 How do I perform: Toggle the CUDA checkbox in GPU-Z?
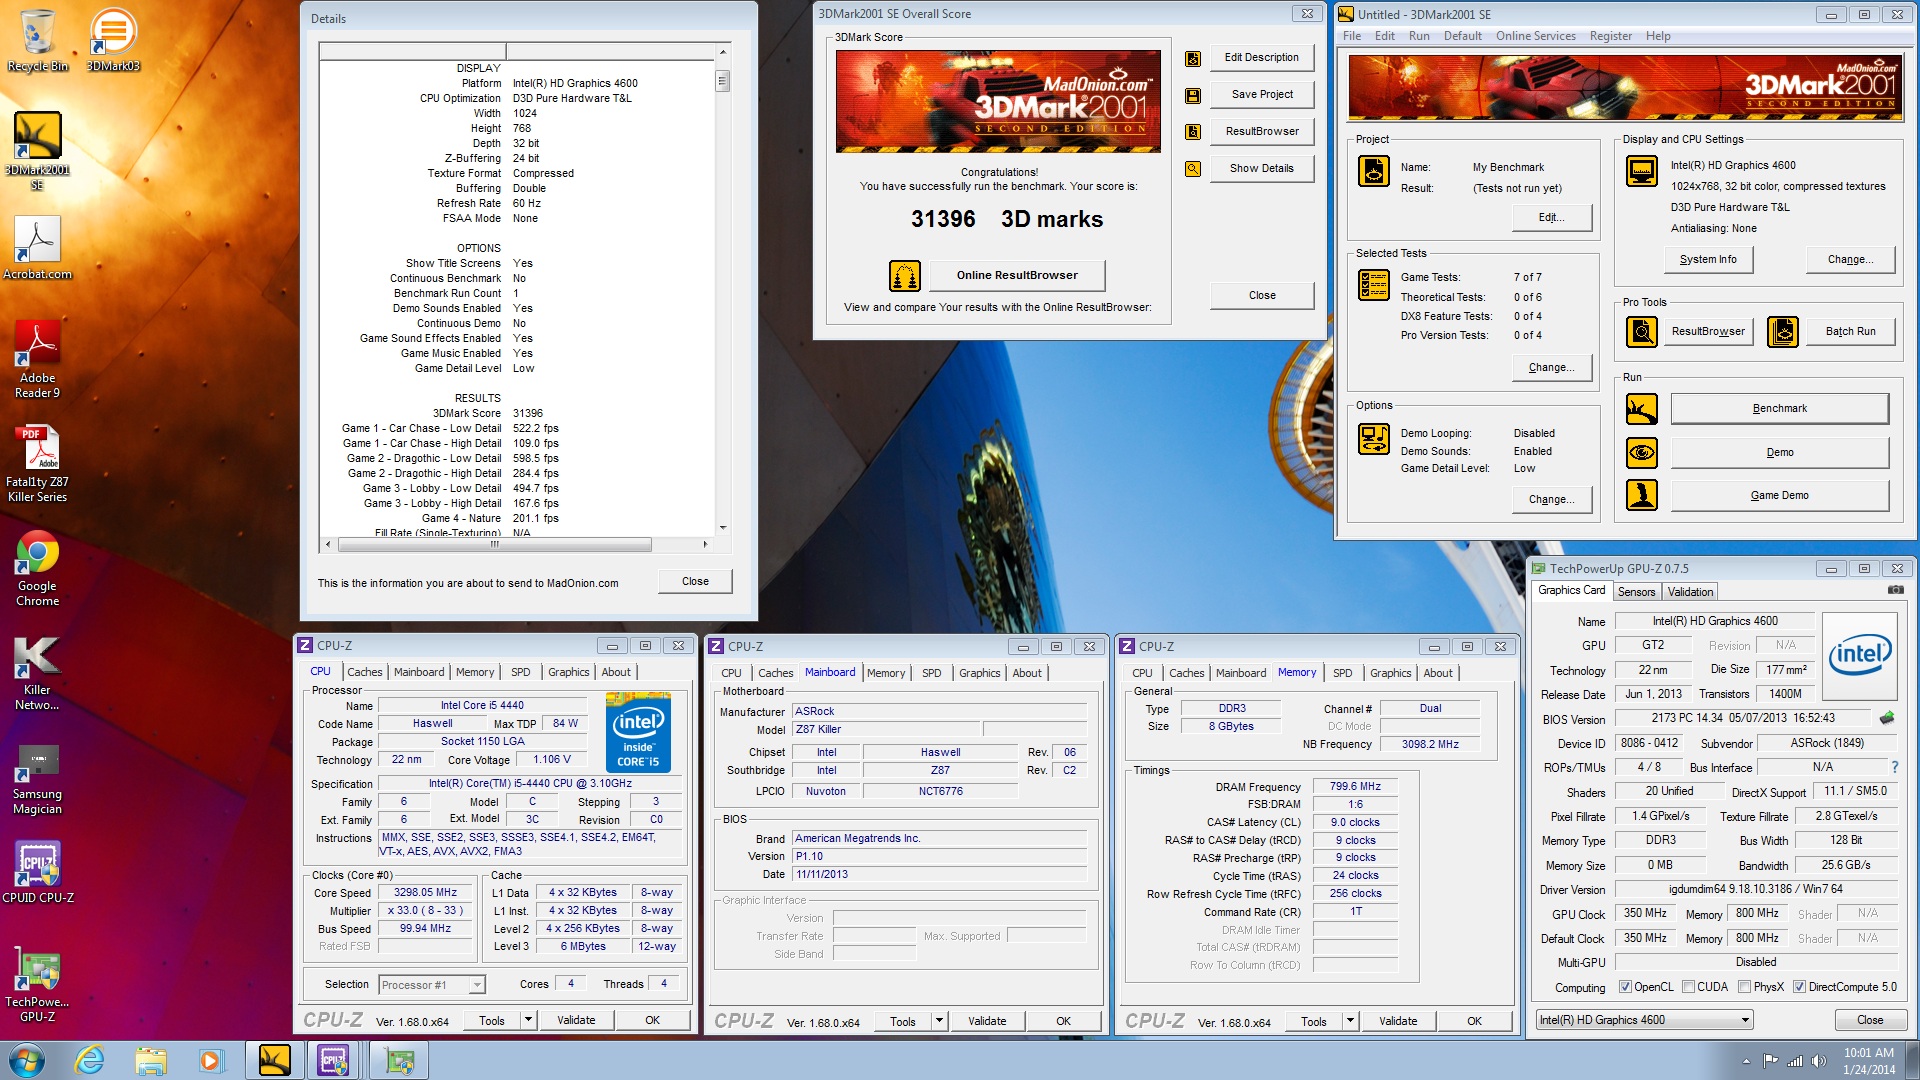click(x=1688, y=987)
